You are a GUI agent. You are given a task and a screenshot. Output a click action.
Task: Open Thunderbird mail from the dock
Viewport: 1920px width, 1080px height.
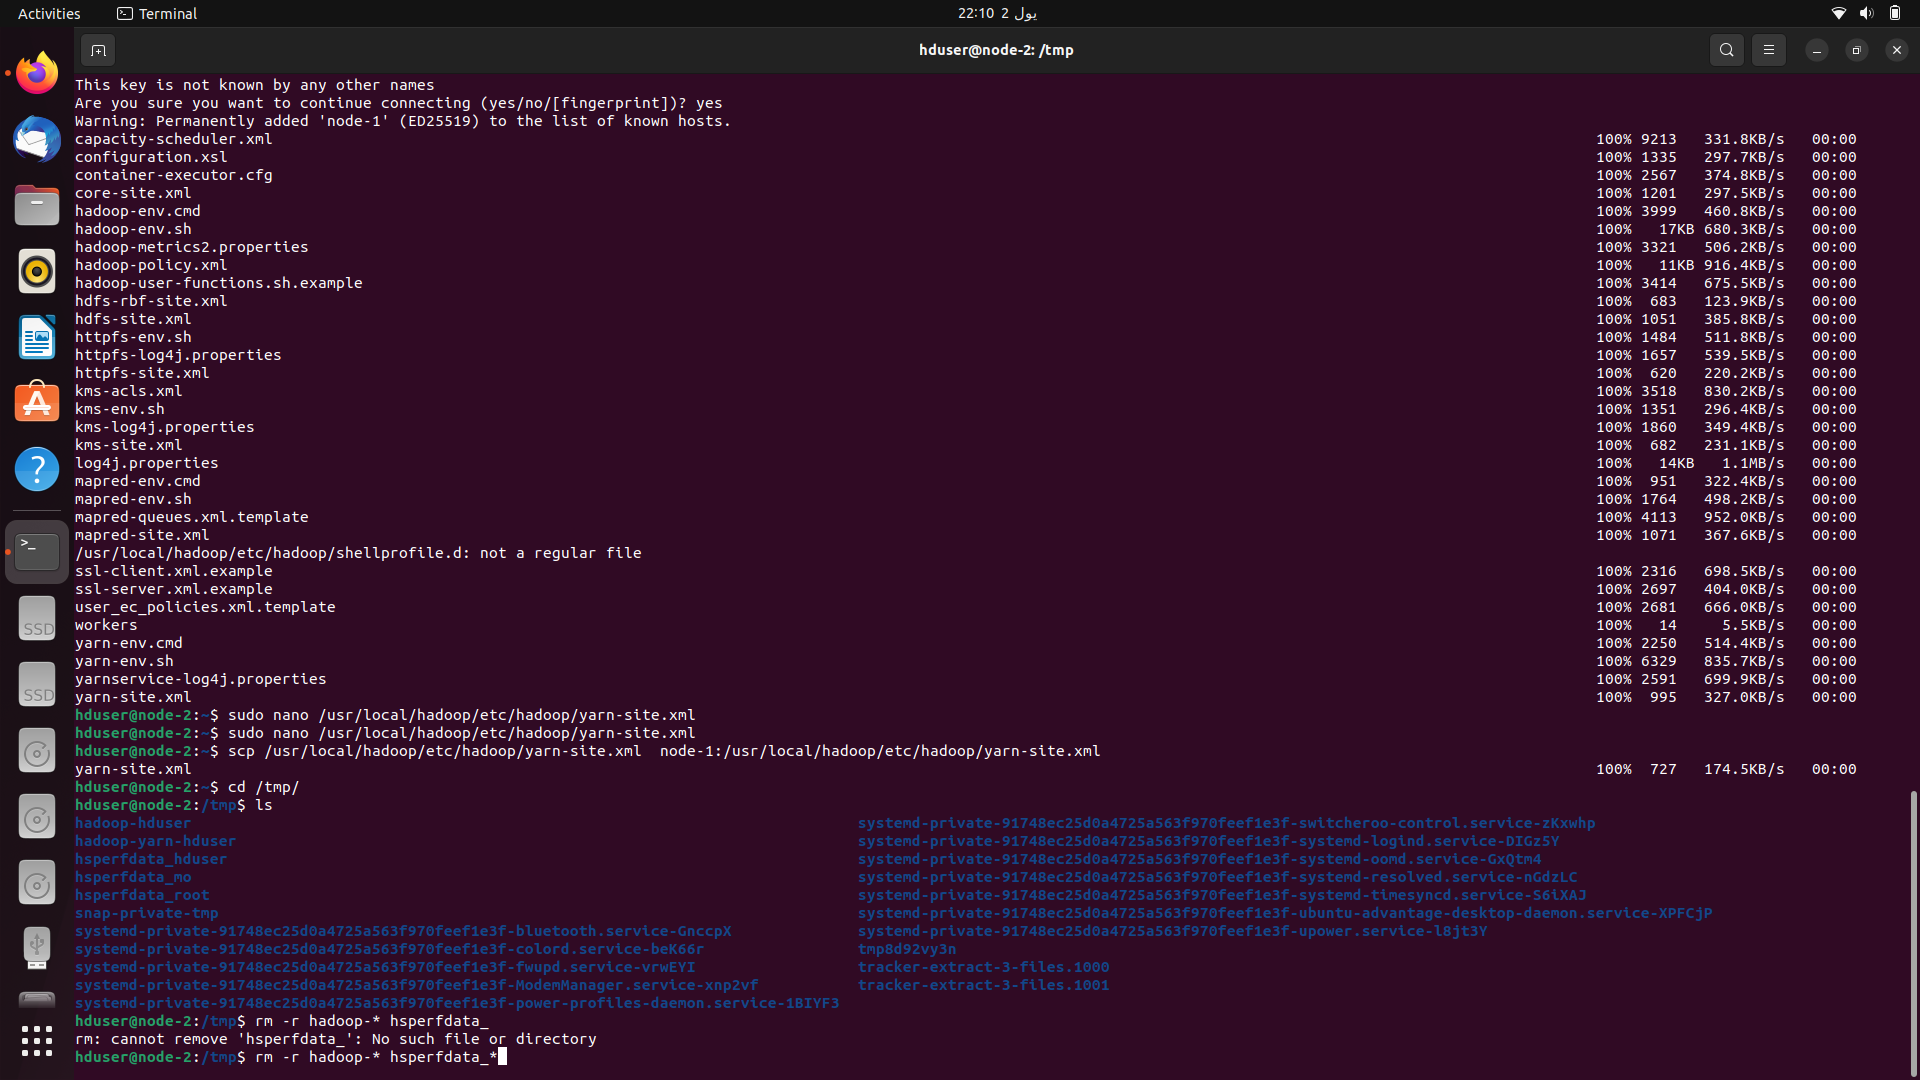(37, 139)
